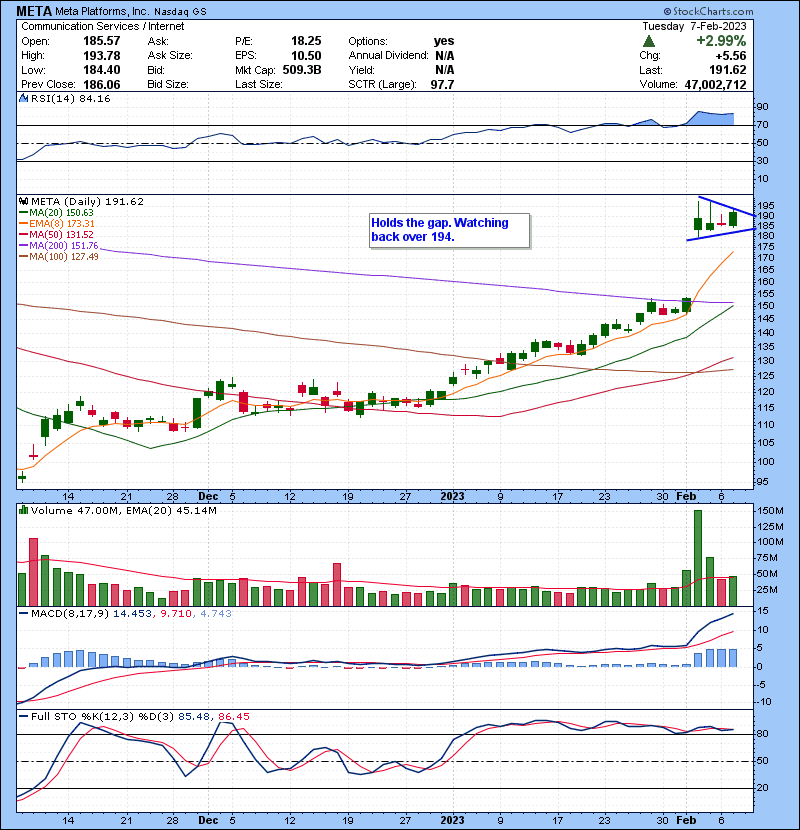Click the date Tuesday 7-Feb-2023
Screen dimensions: 800x830
click(x=694, y=26)
